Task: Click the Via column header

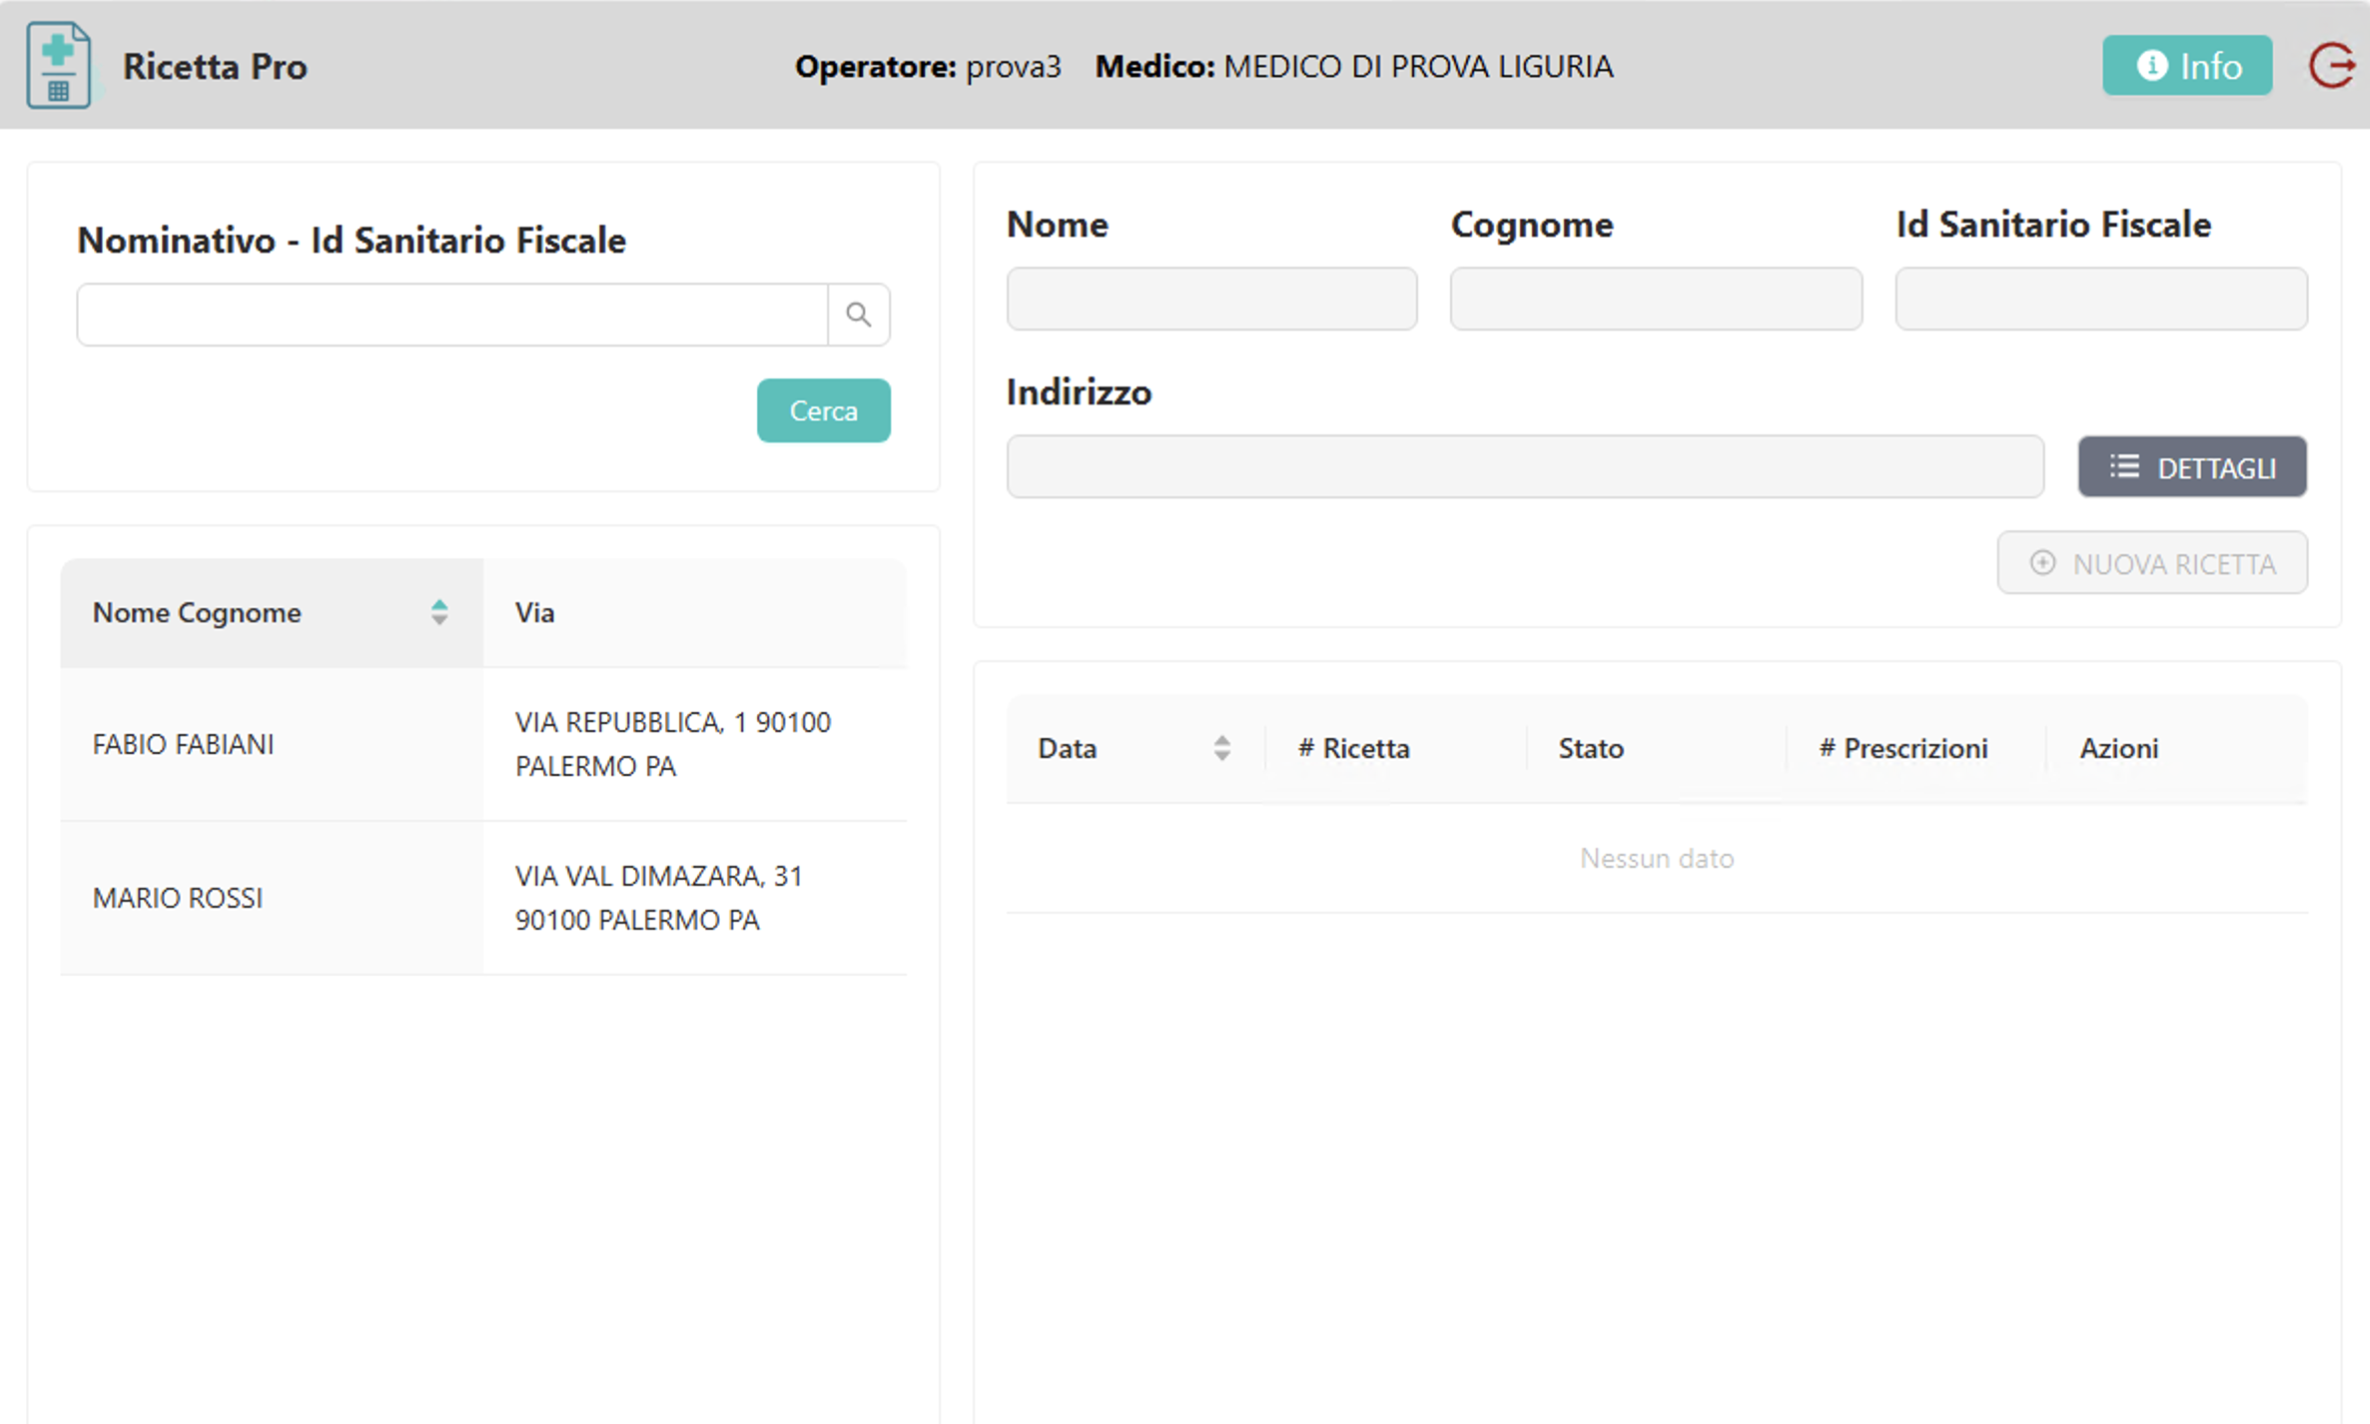Action: point(535,612)
